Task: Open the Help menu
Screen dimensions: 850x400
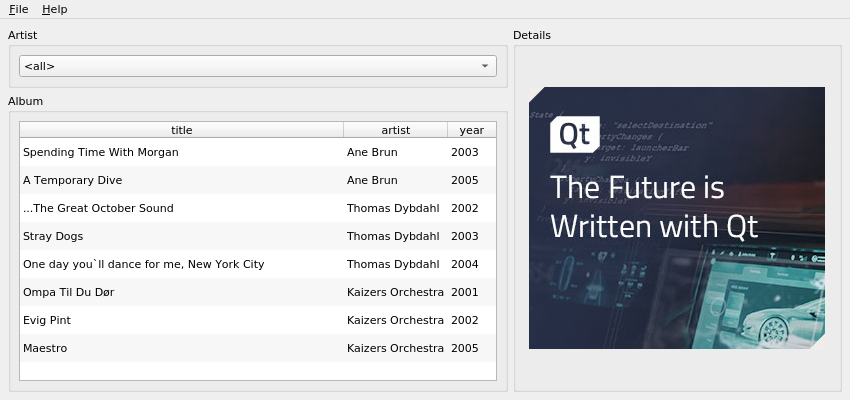Action: click(54, 9)
